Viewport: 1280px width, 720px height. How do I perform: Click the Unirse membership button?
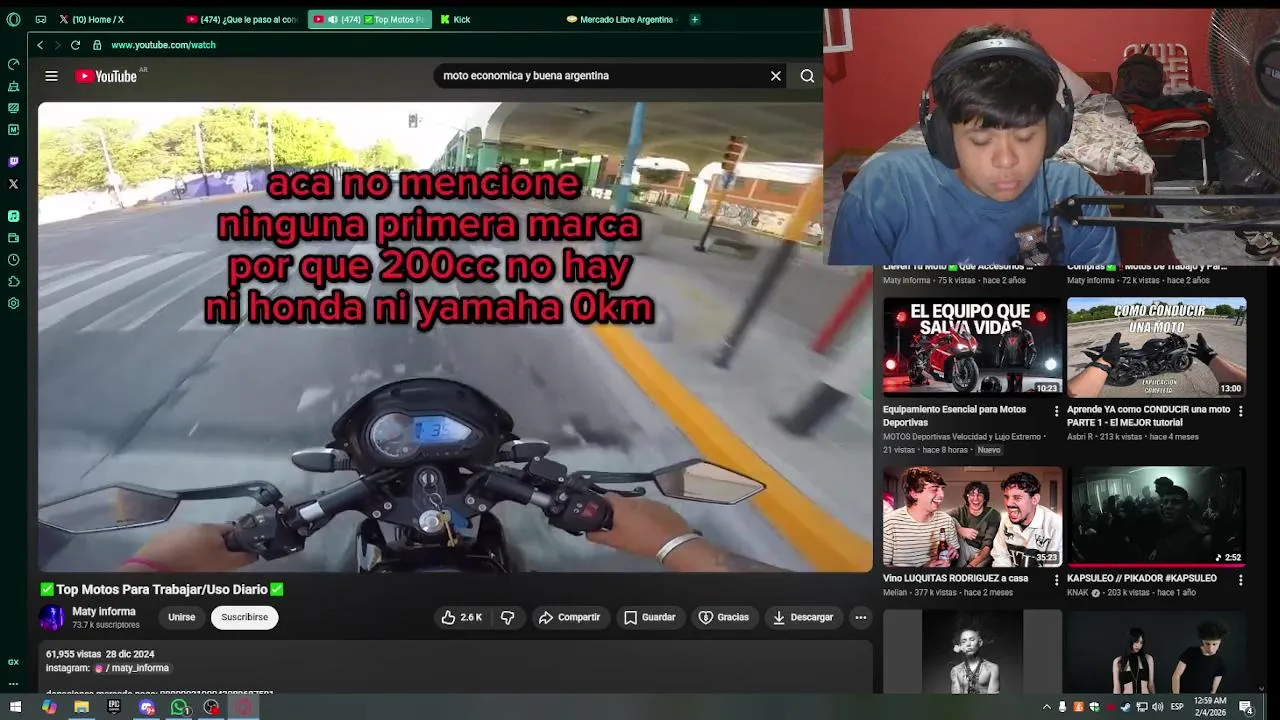[181, 618]
